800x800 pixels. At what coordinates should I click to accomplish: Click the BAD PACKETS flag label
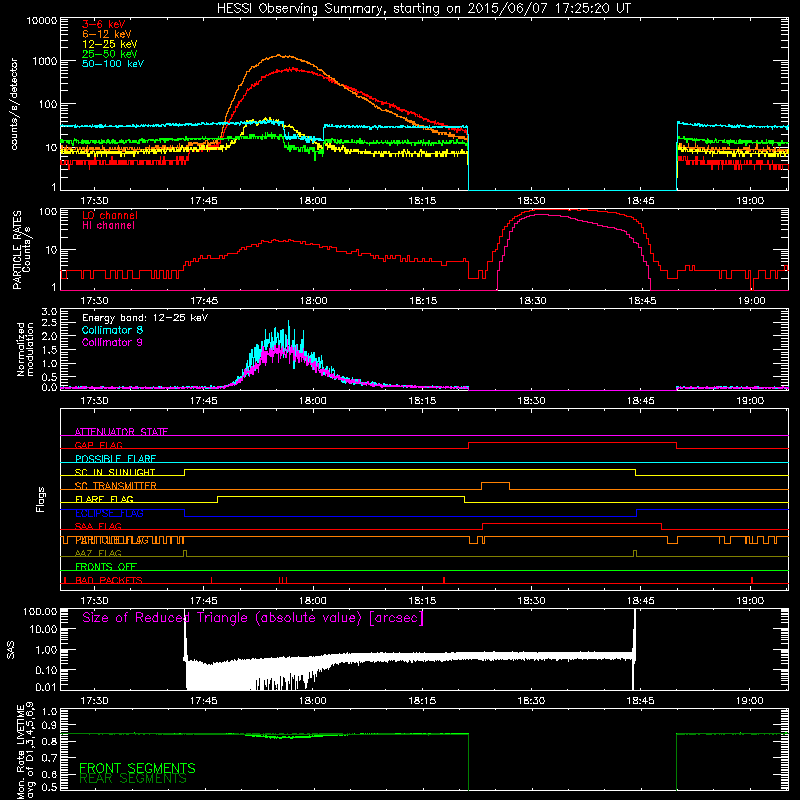(x=109, y=580)
